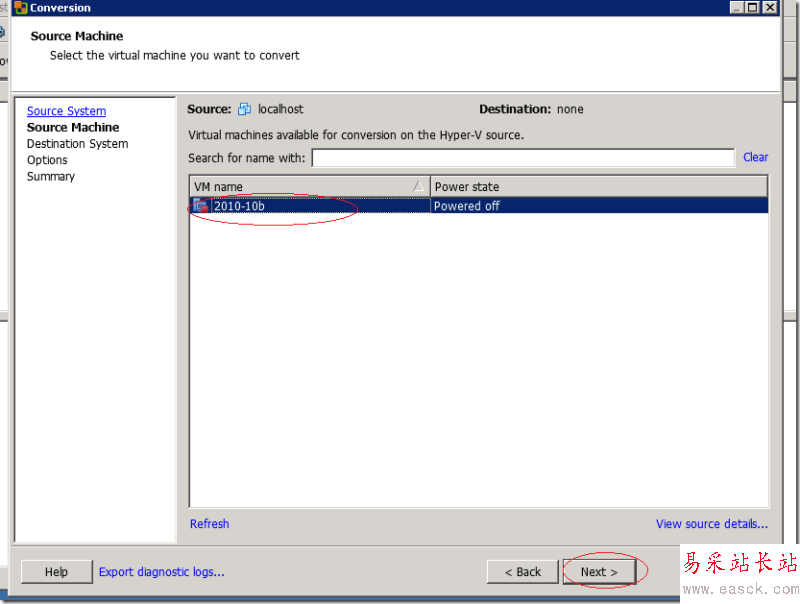Minimize the Conversion window
The height and width of the screenshot is (604, 800).
click(736, 7)
